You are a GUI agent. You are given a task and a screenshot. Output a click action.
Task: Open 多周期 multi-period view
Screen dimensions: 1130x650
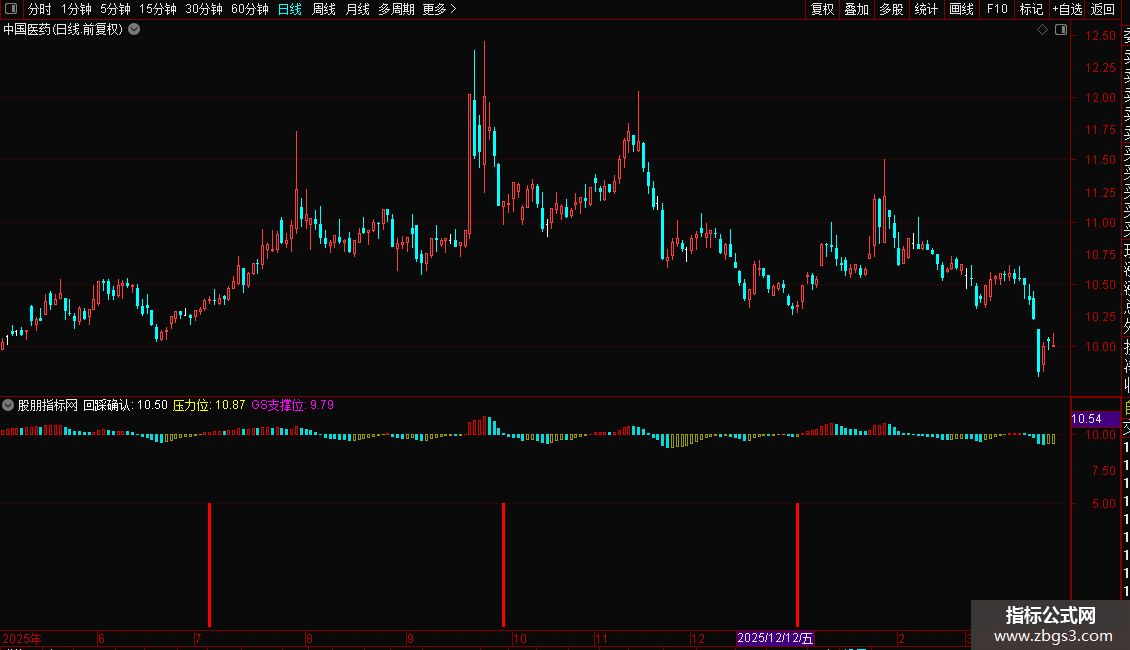tap(396, 9)
